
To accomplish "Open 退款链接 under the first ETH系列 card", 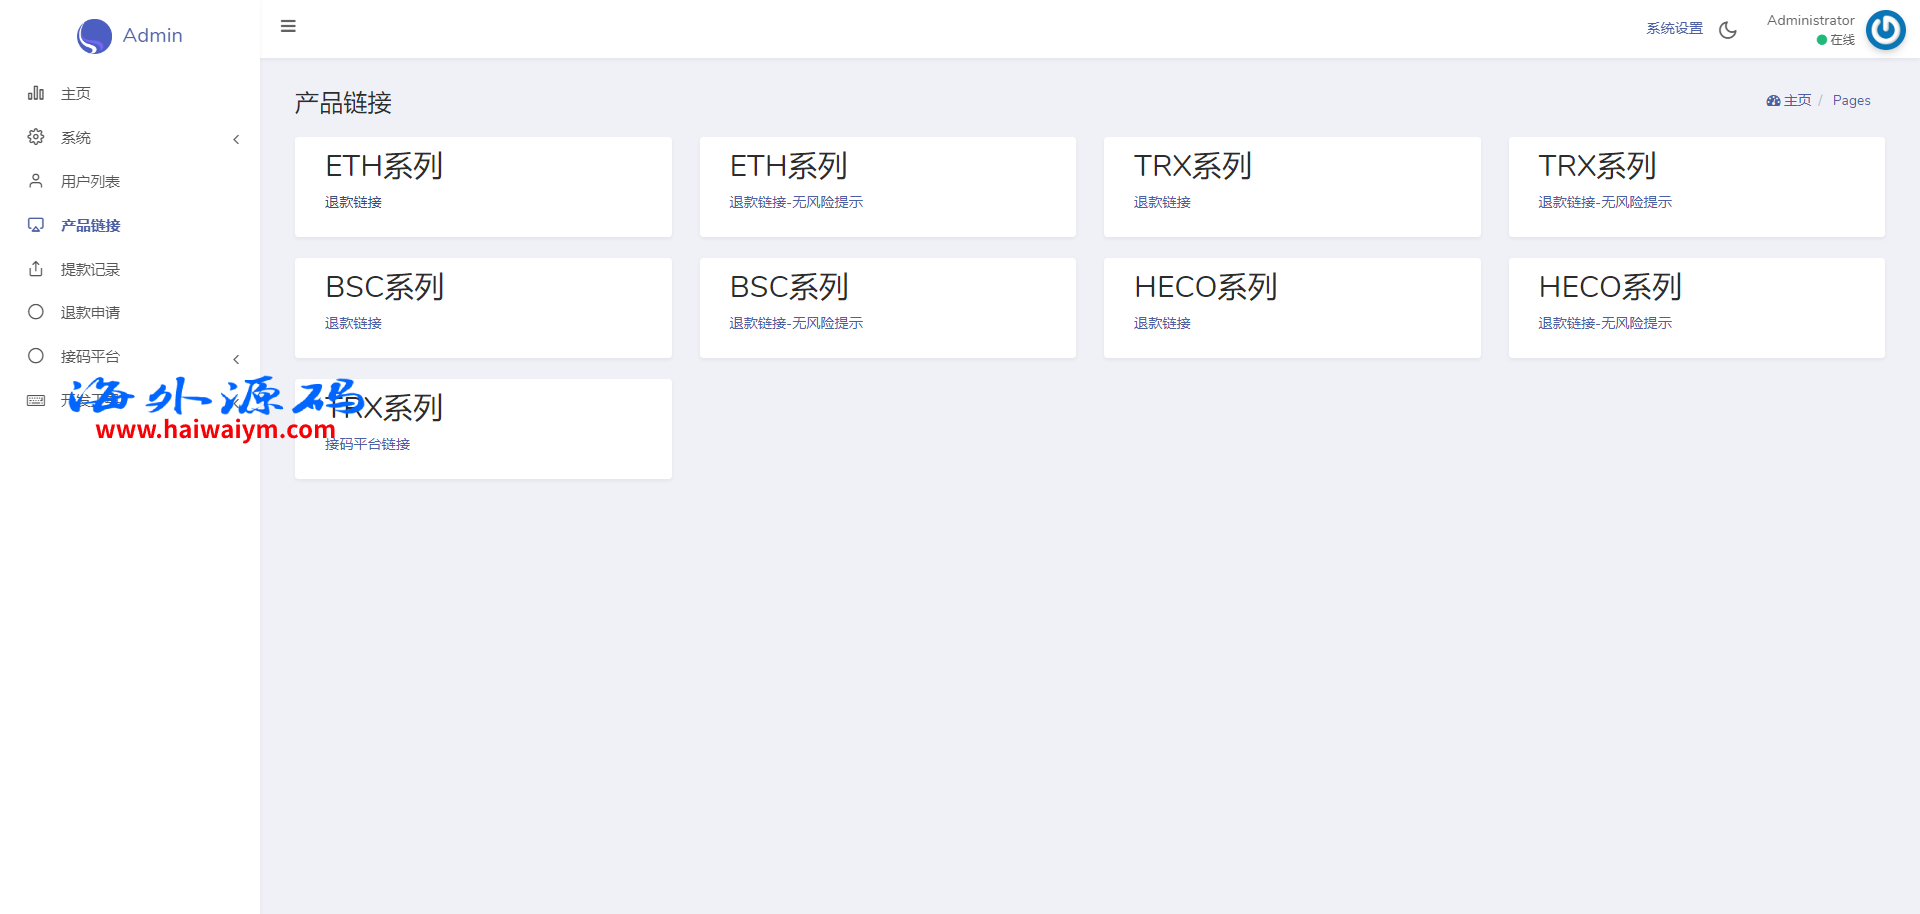I will 353,202.
